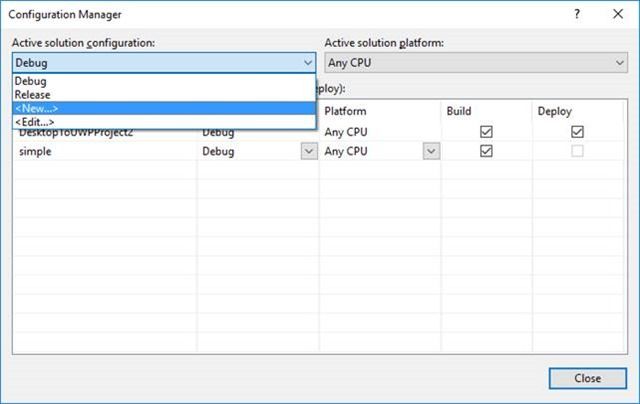Collapse the Active solution configuration combo box
The width and height of the screenshot is (640, 404).
pyautogui.click(x=307, y=63)
